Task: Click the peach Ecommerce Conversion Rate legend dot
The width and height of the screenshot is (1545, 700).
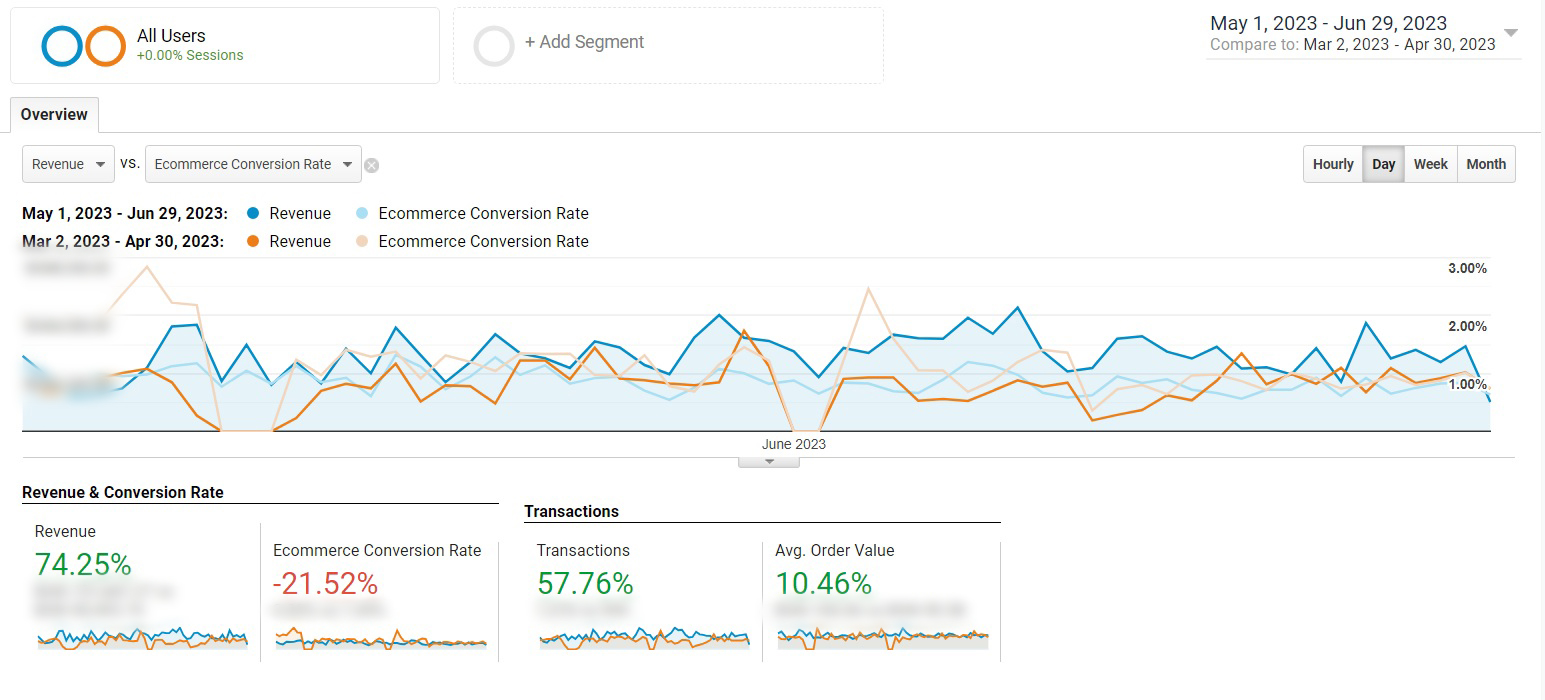Action: 362,241
